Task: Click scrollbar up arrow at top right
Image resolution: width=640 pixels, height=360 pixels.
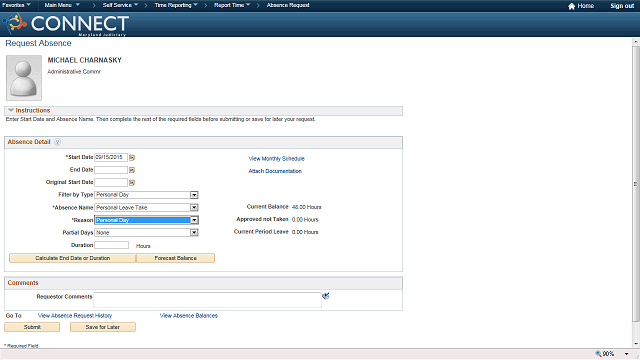Action: tap(636, 42)
